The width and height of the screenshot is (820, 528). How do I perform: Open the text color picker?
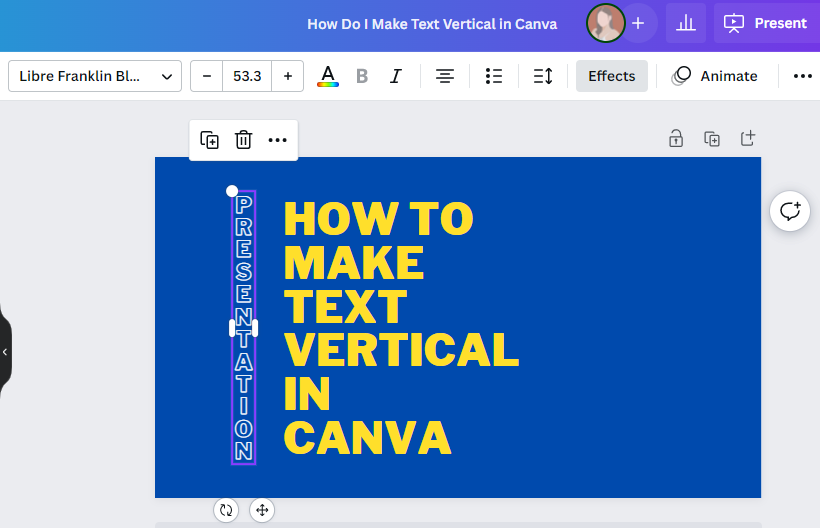[328, 76]
